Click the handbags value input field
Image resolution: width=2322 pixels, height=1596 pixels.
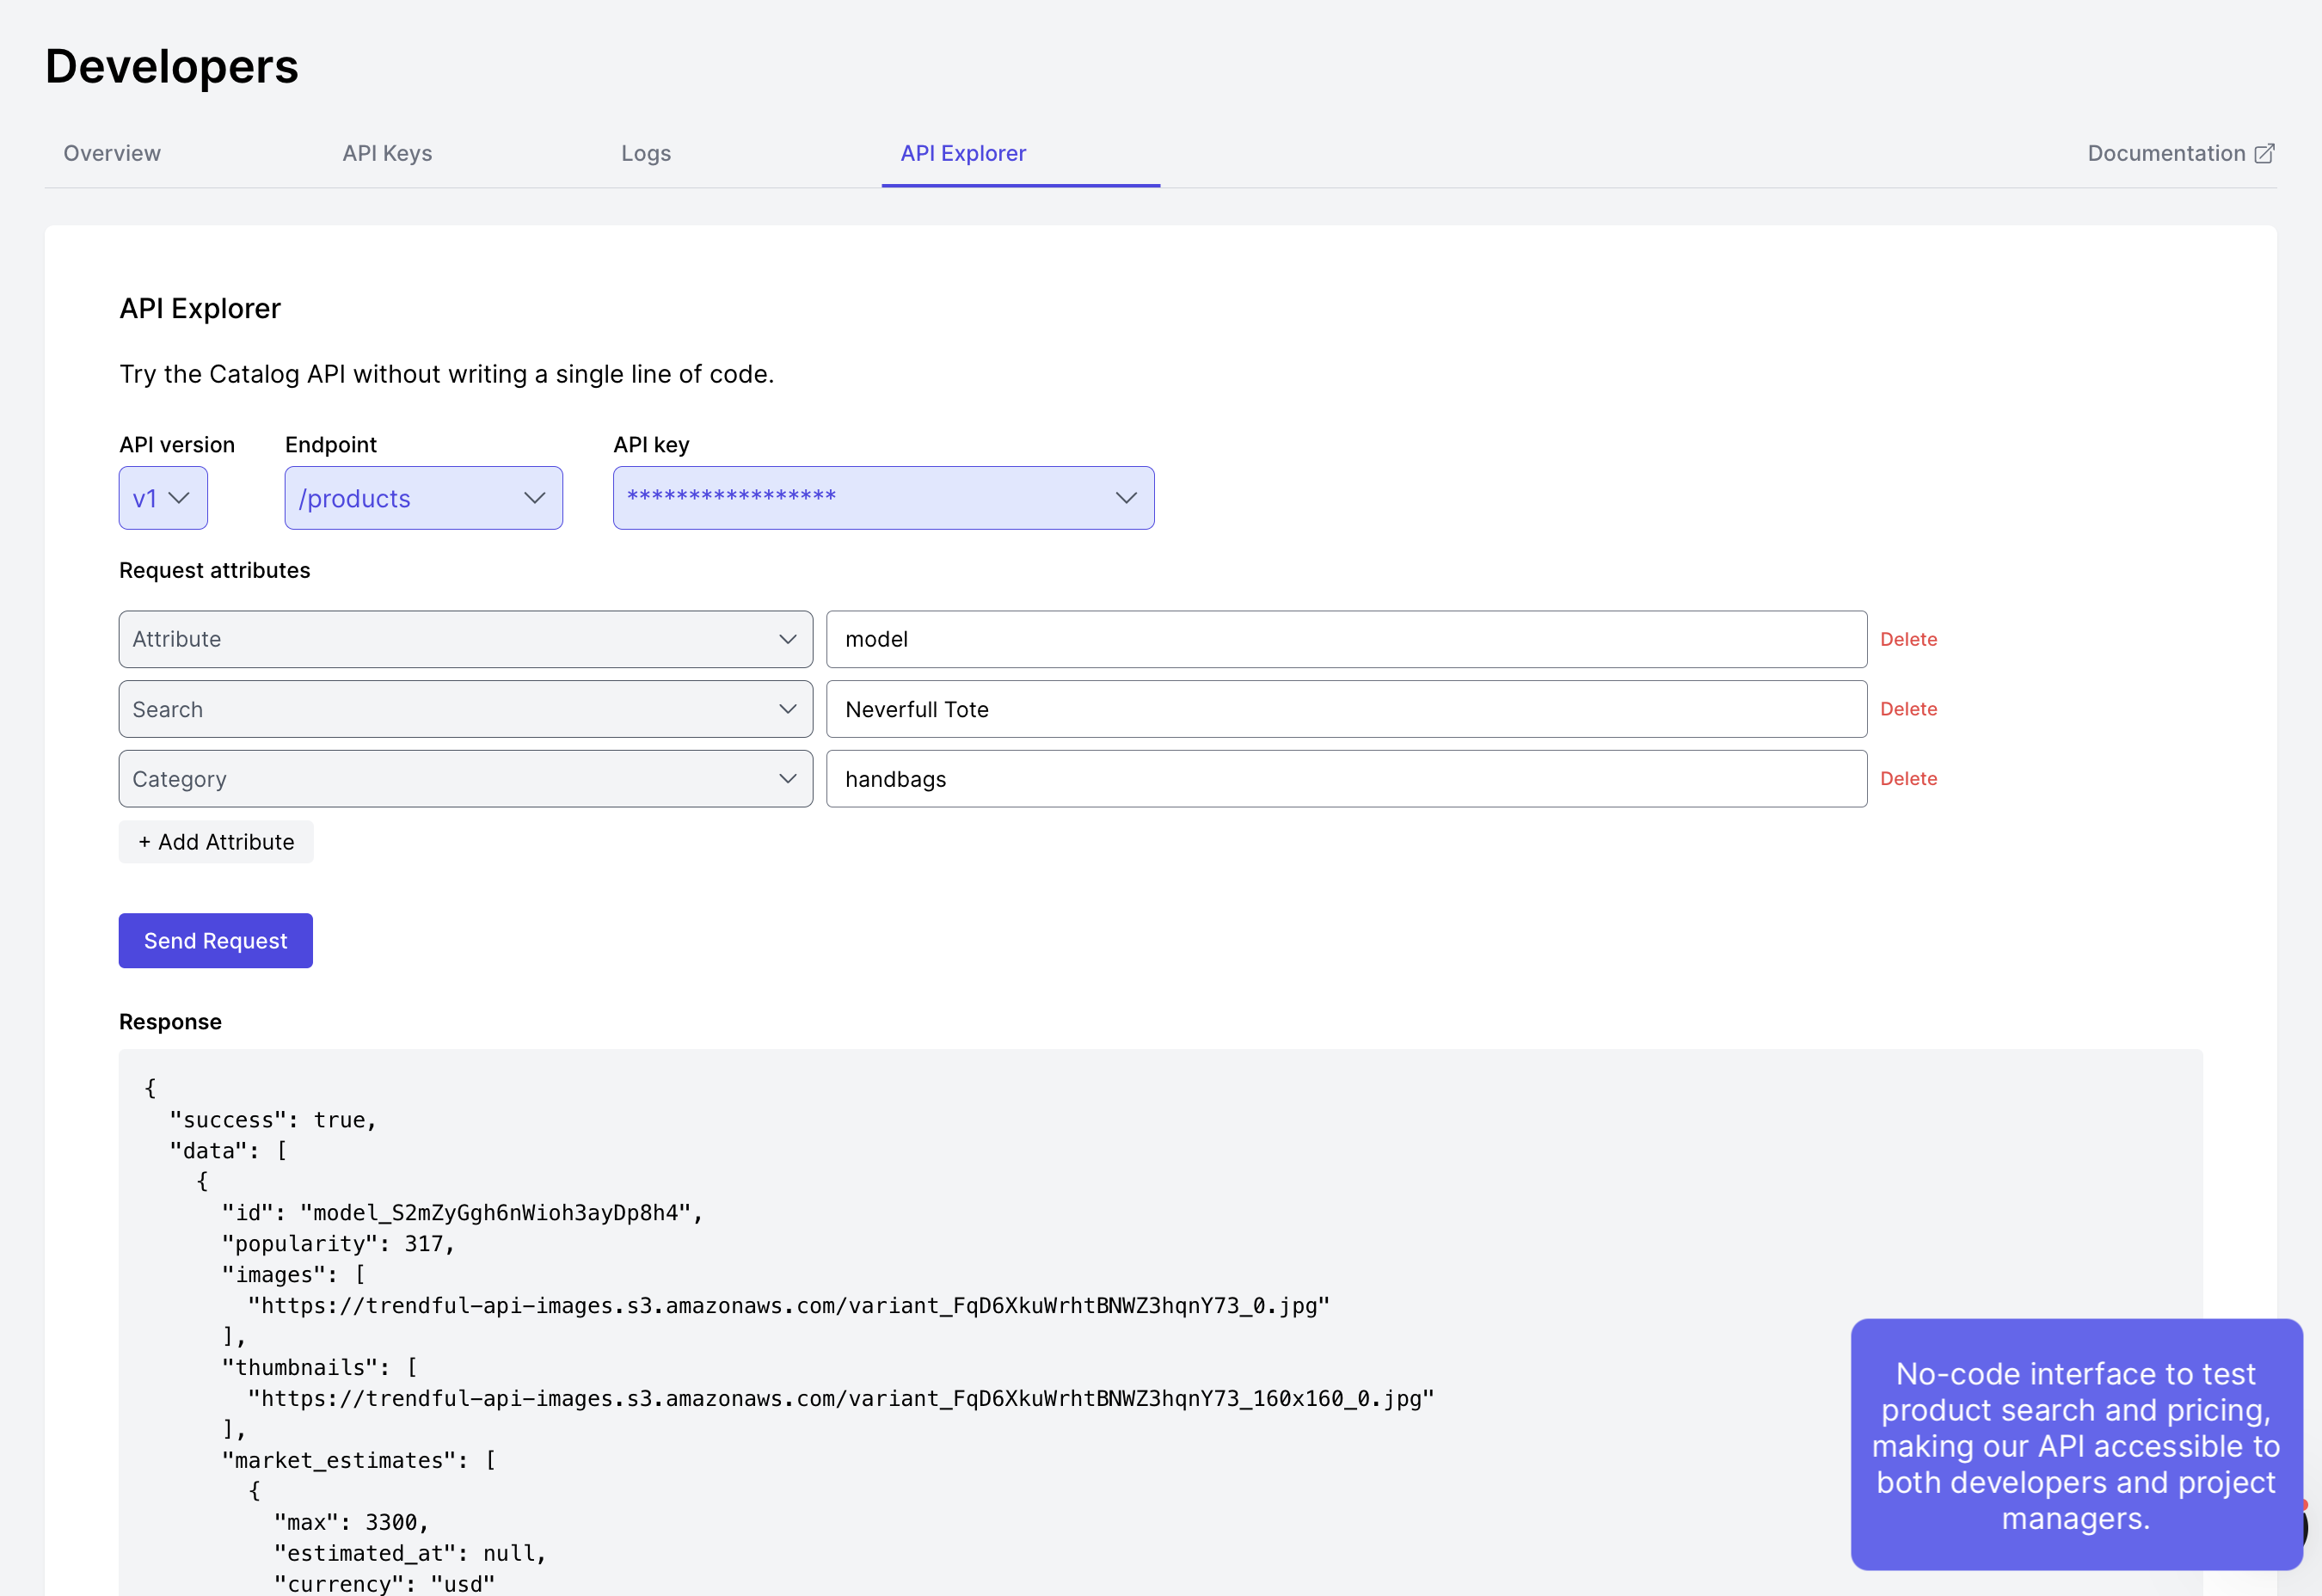(x=1346, y=779)
